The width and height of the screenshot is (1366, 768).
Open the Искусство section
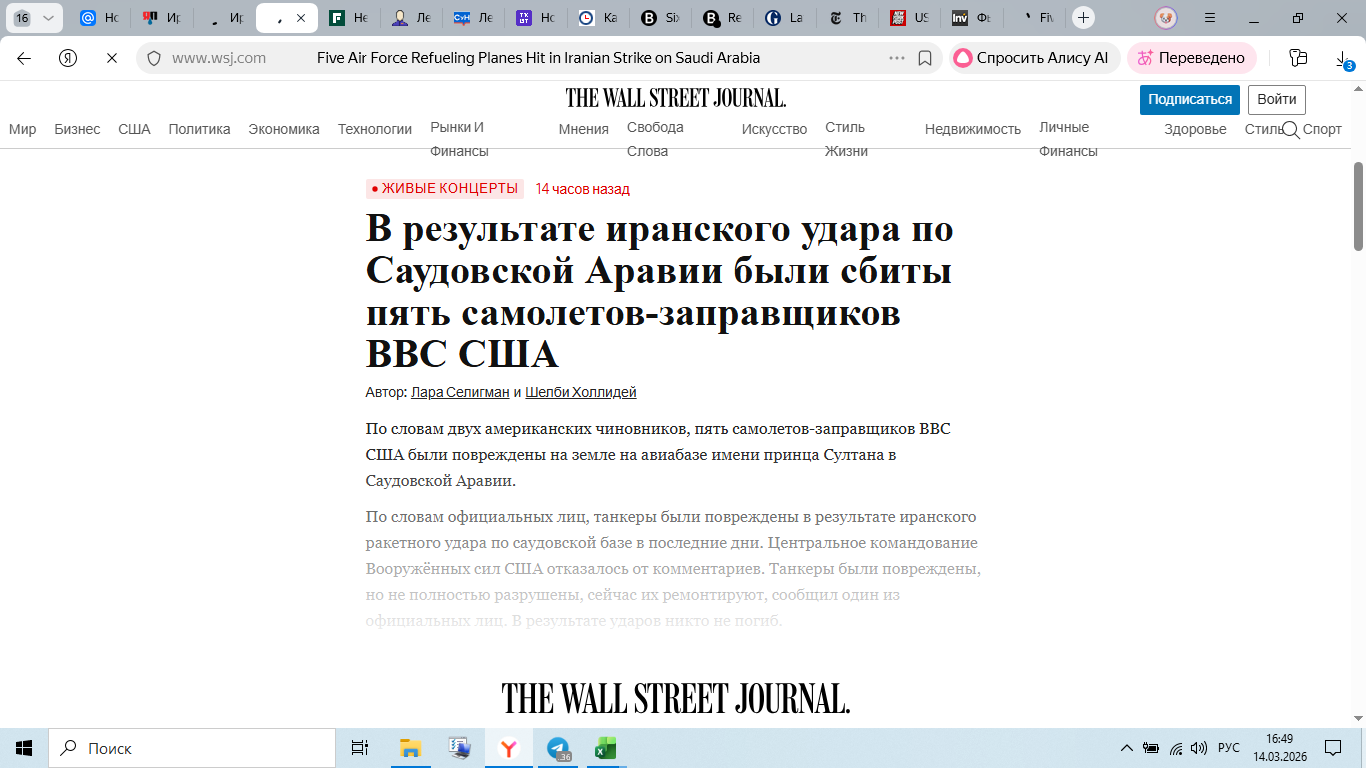pos(774,129)
